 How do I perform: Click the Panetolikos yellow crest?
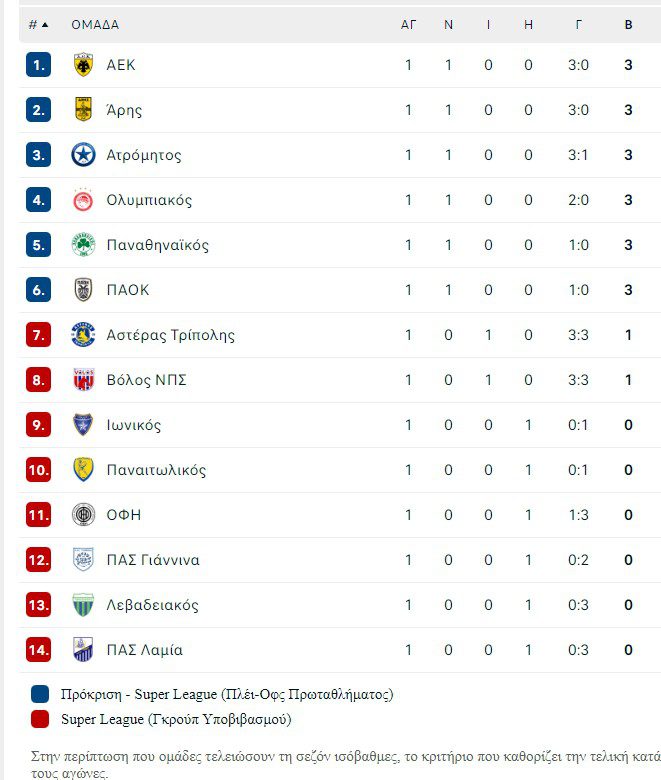pyautogui.click(x=83, y=470)
